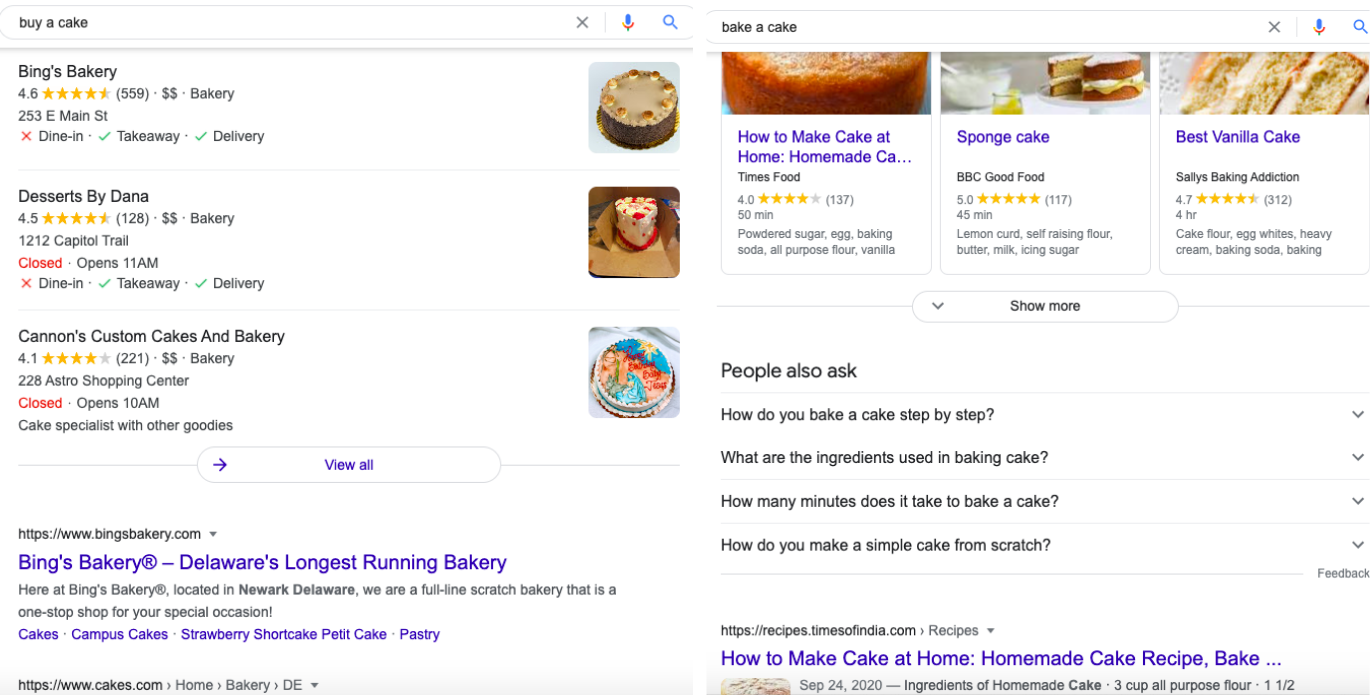Image resolution: width=1370 pixels, height=695 pixels.
Task: Open 'How to Make Cake at Home' recipe card
Action: point(825,147)
